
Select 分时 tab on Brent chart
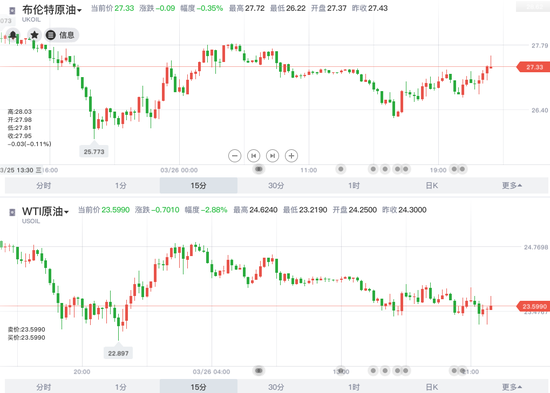tap(43, 186)
